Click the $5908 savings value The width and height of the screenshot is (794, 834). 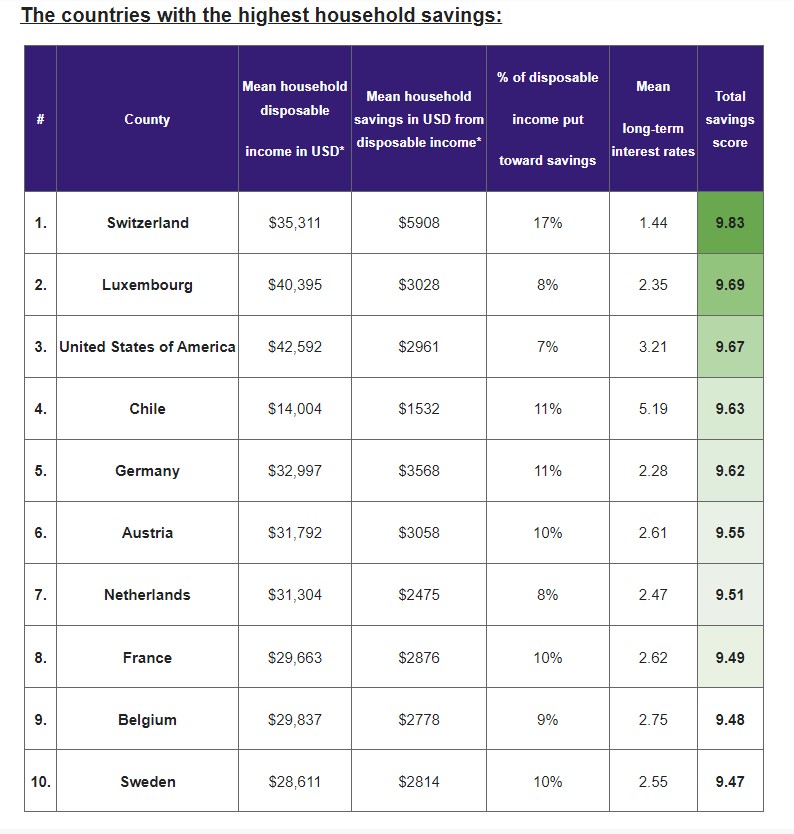(x=418, y=223)
